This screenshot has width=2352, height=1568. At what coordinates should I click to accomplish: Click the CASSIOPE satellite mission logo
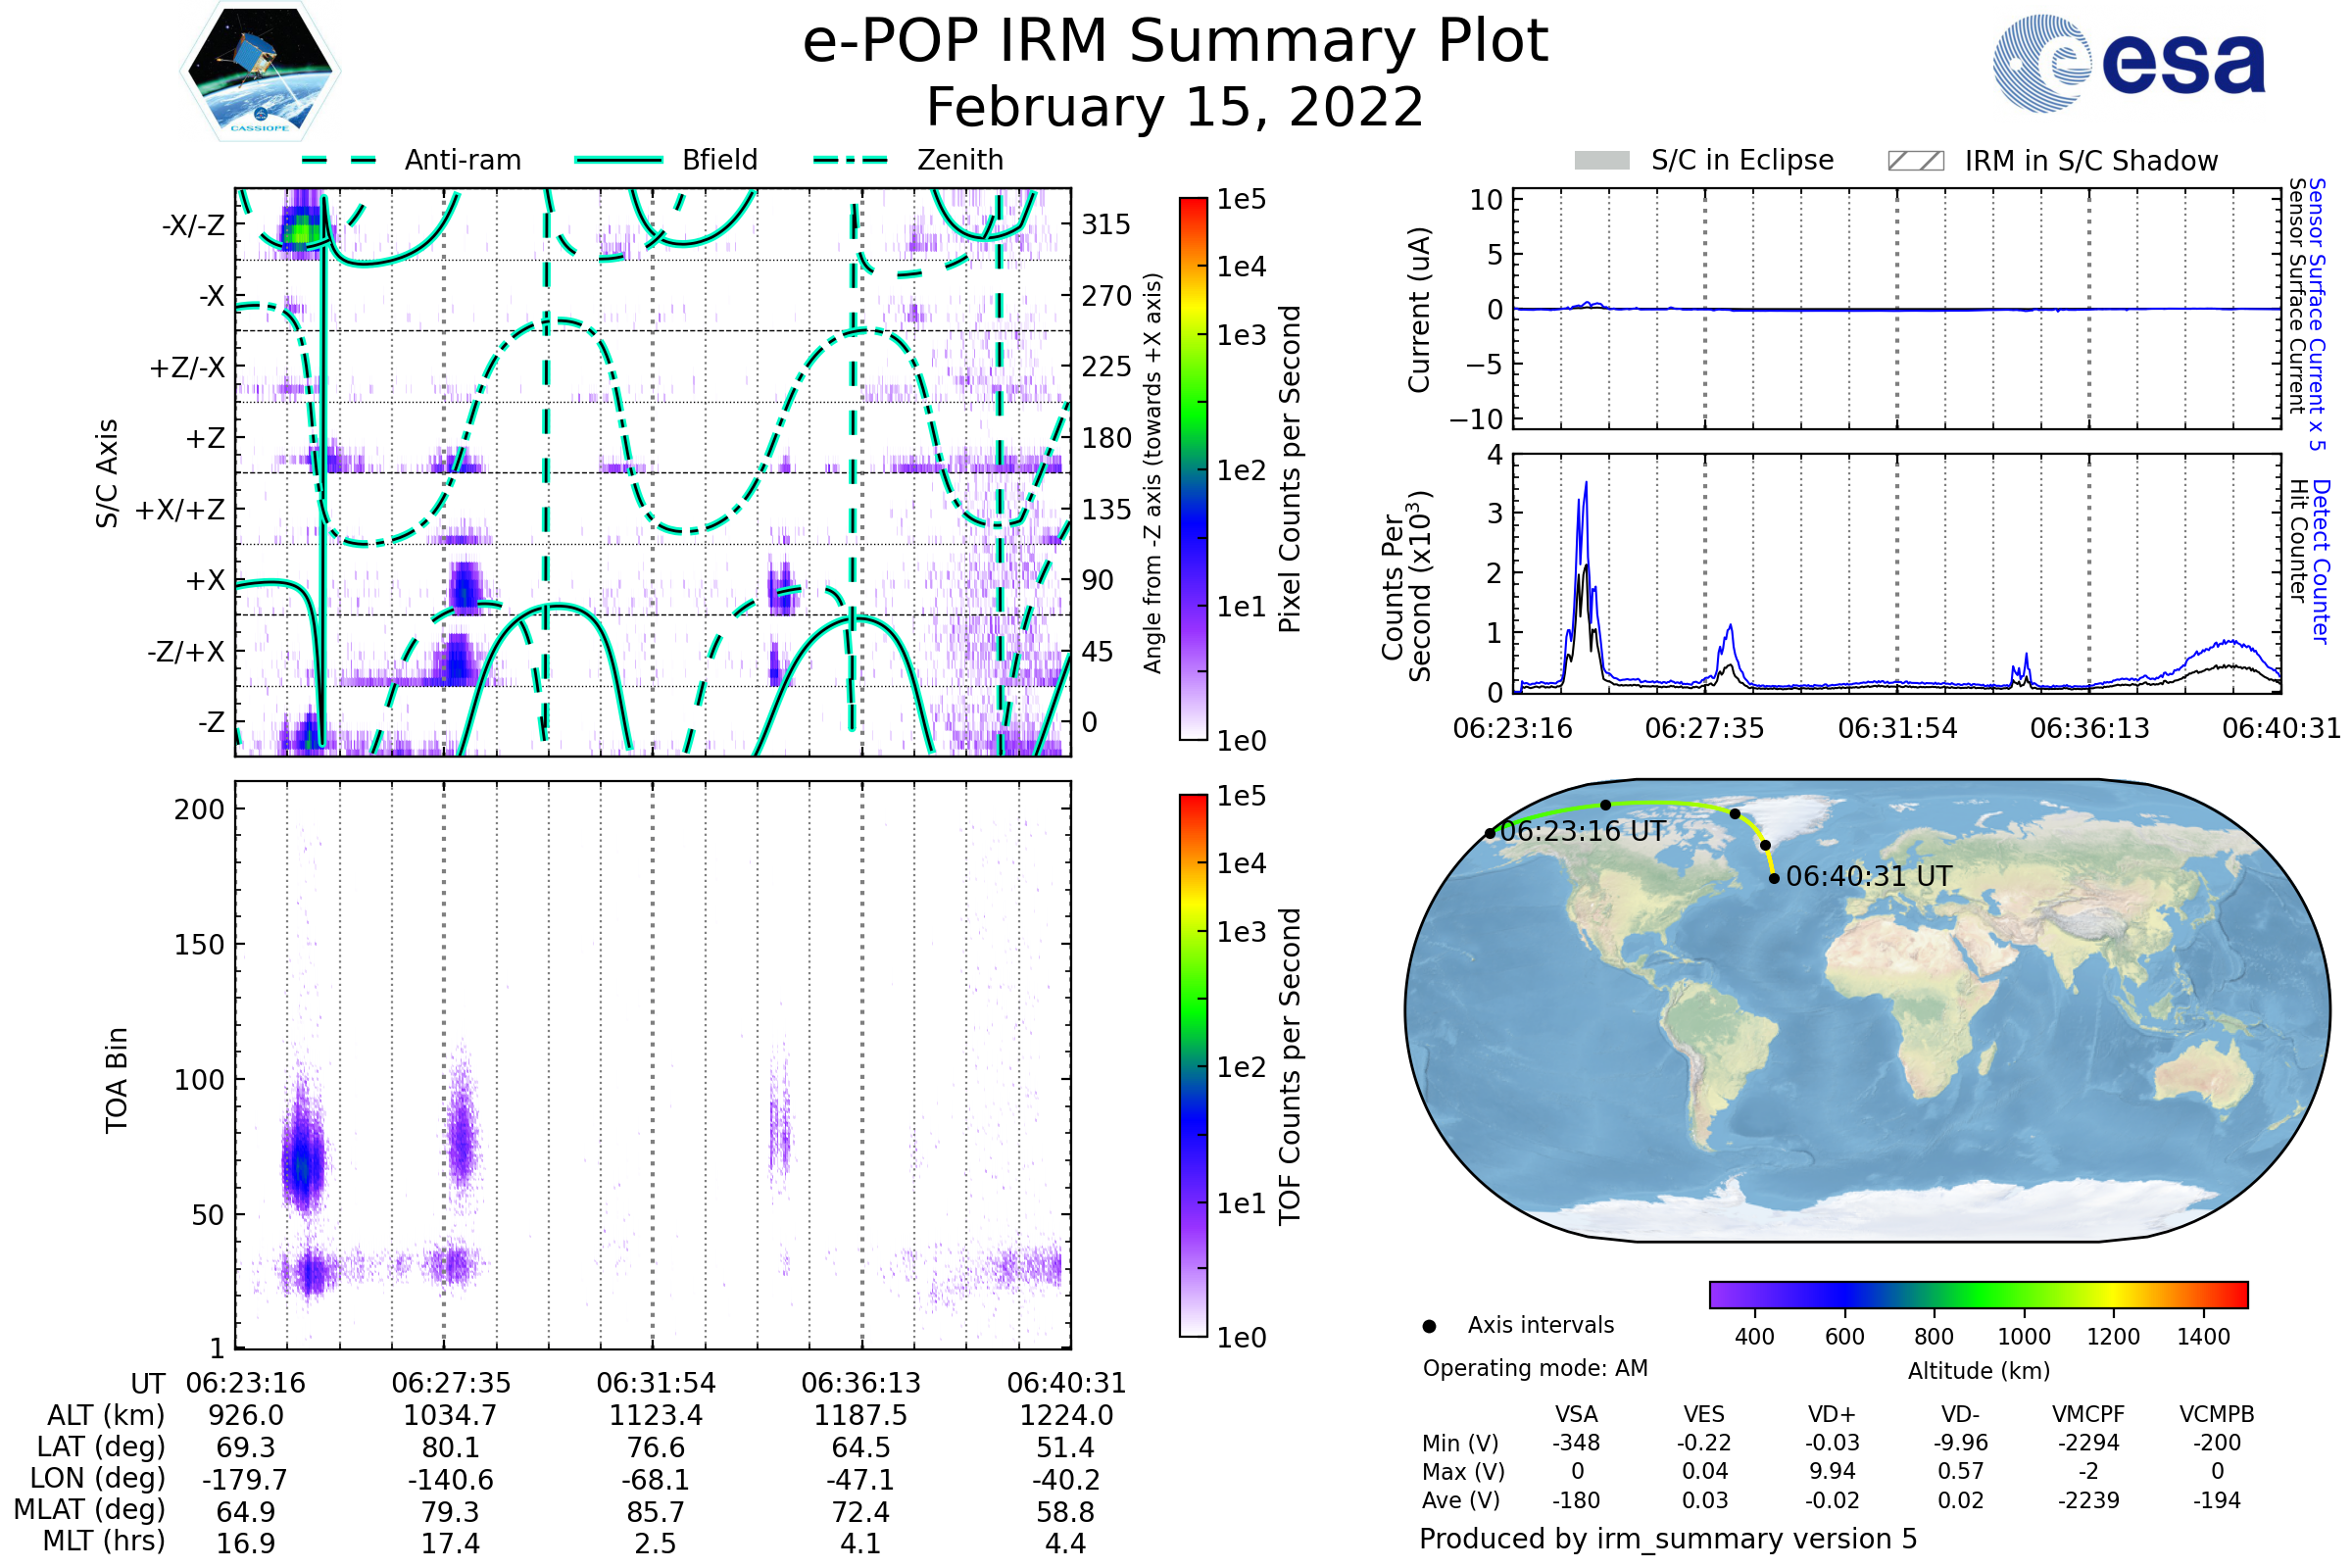[x=260, y=72]
